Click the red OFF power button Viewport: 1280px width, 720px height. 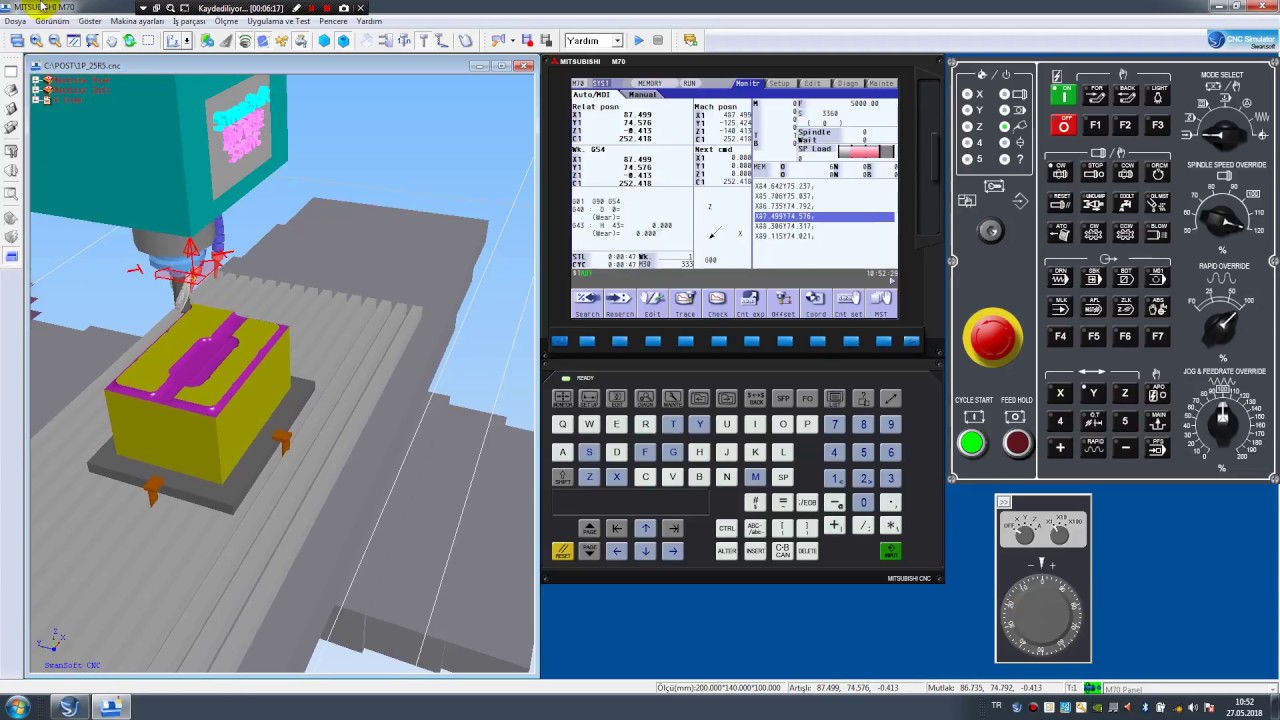coord(1063,125)
